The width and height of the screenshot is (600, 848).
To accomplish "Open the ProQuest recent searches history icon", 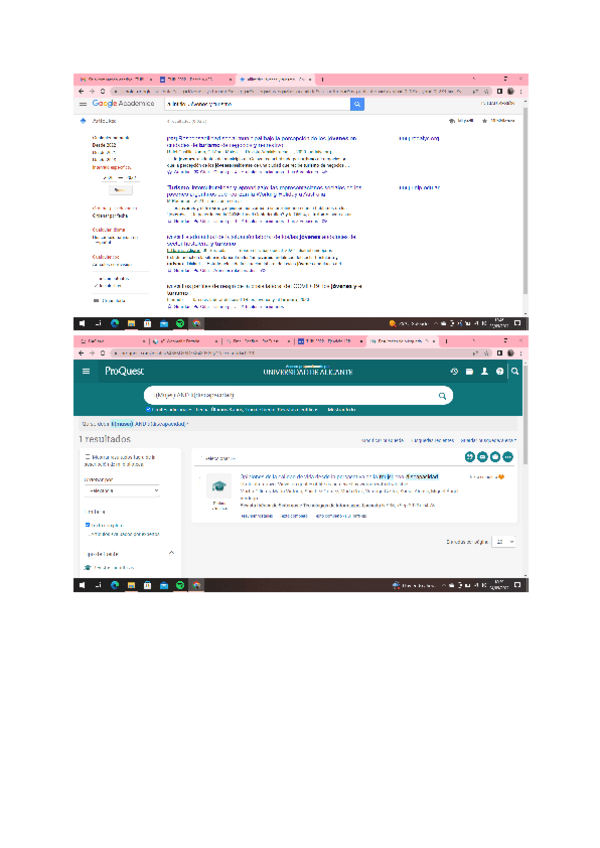I will tap(453, 371).
